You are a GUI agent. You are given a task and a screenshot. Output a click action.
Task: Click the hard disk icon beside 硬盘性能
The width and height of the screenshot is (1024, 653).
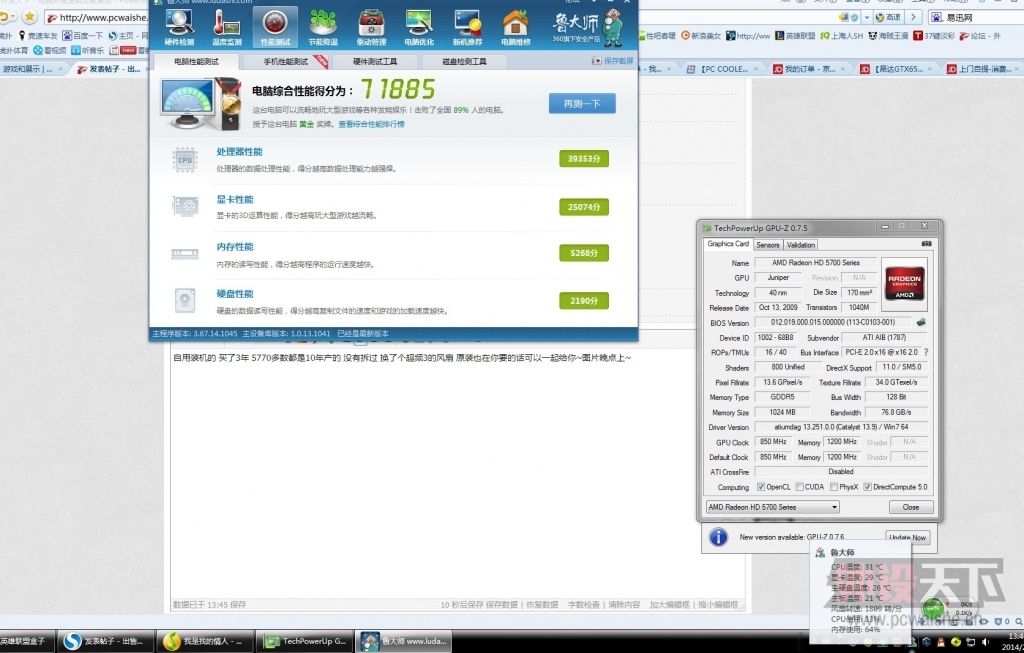click(185, 300)
